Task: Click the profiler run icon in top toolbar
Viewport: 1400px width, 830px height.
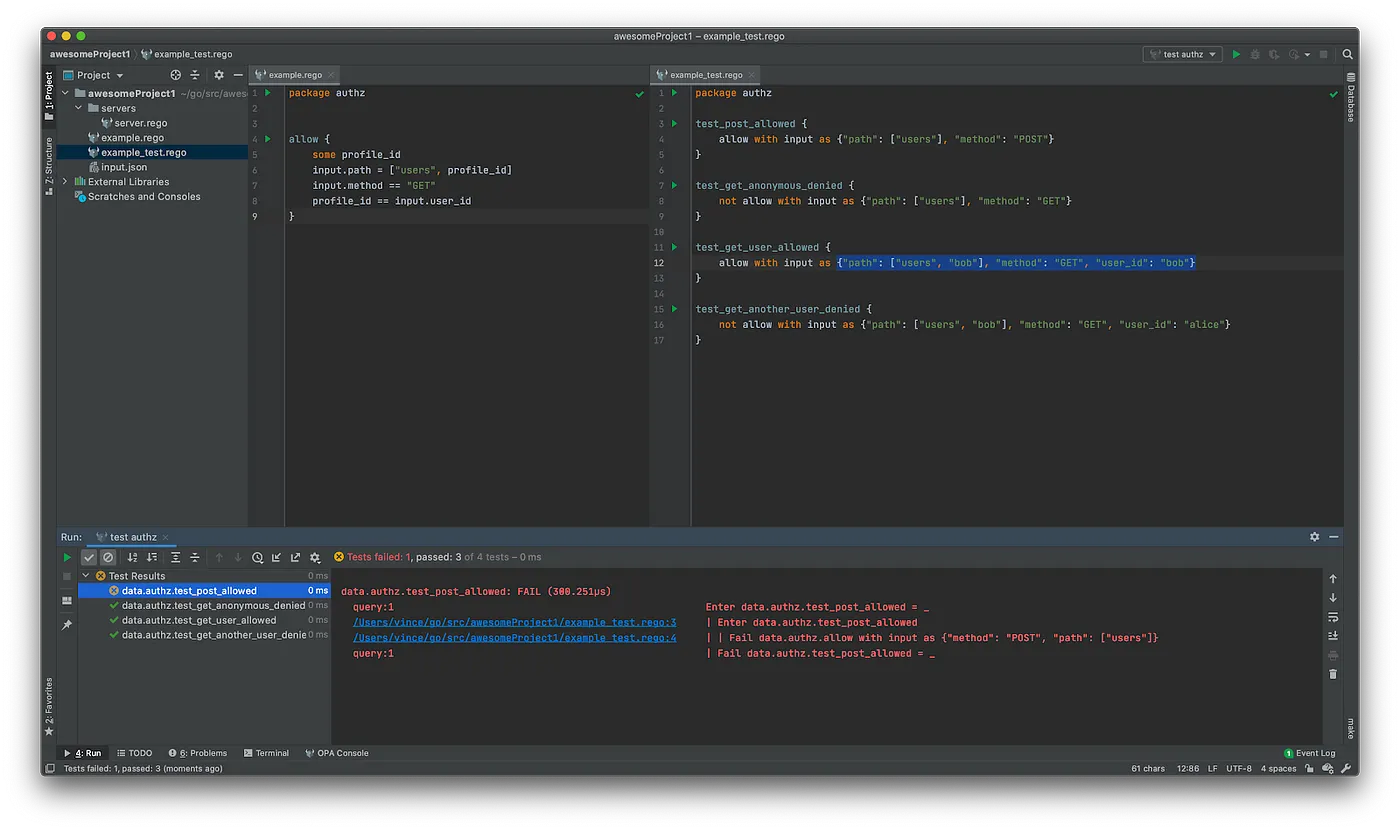Action: click(1294, 54)
